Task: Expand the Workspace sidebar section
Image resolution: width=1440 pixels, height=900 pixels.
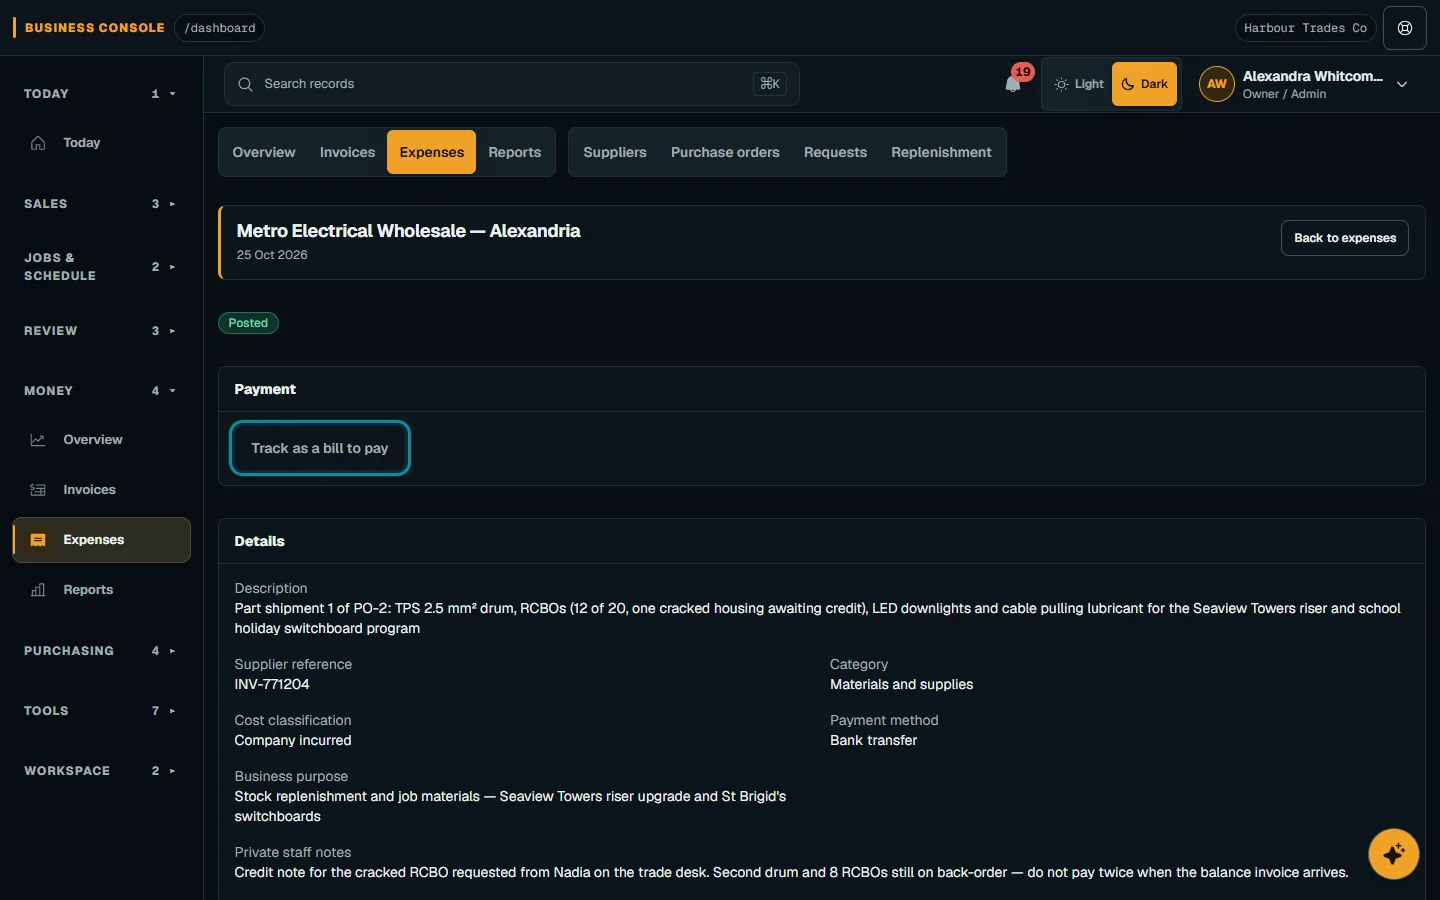Action: [x=101, y=771]
